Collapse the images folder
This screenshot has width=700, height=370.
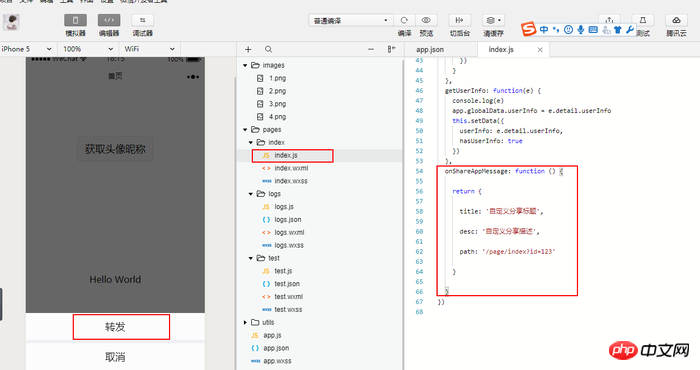point(245,66)
